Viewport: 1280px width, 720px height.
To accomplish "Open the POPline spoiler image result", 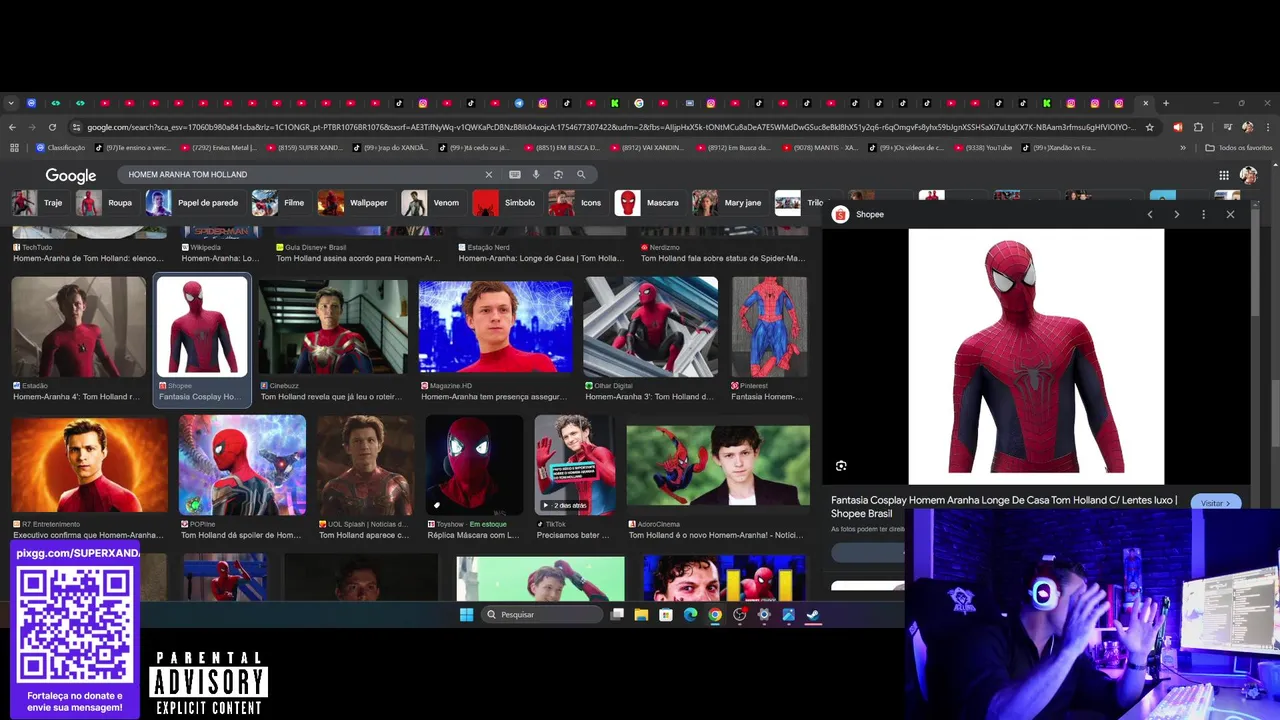I will pyautogui.click(x=242, y=464).
